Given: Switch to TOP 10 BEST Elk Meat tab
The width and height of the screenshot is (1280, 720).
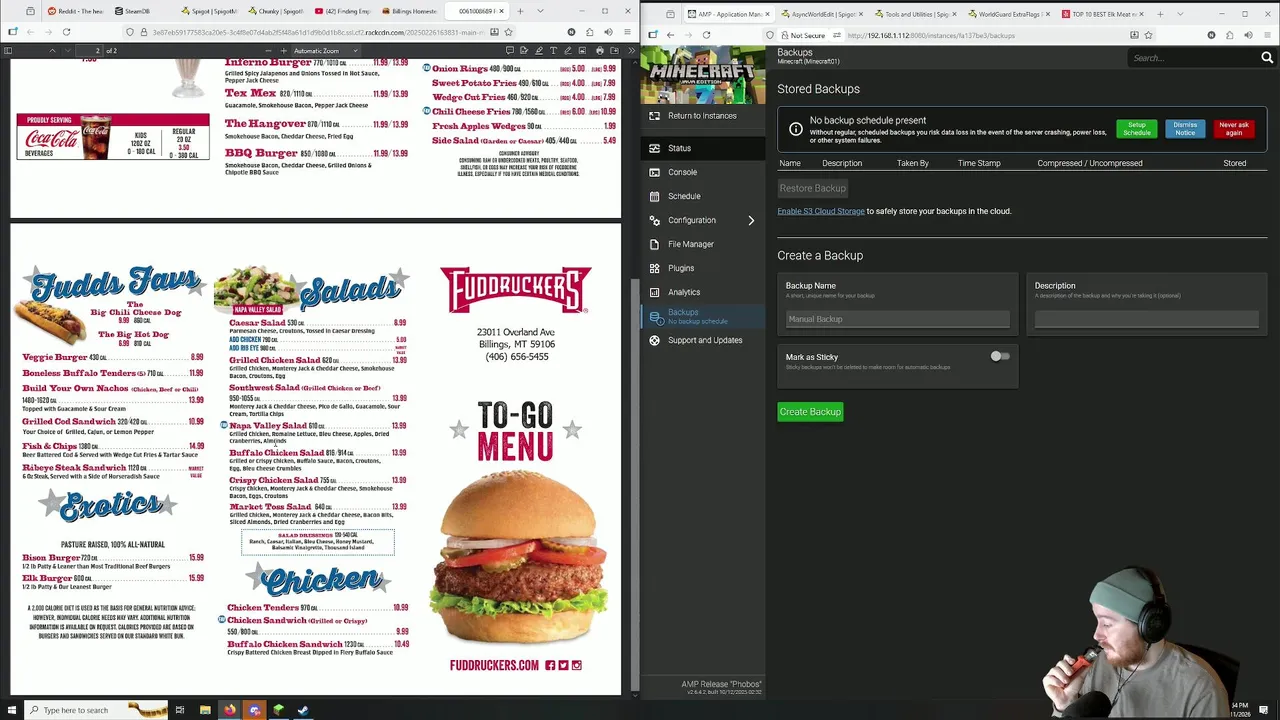Looking at the screenshot, I should (x=1102, y=14).
